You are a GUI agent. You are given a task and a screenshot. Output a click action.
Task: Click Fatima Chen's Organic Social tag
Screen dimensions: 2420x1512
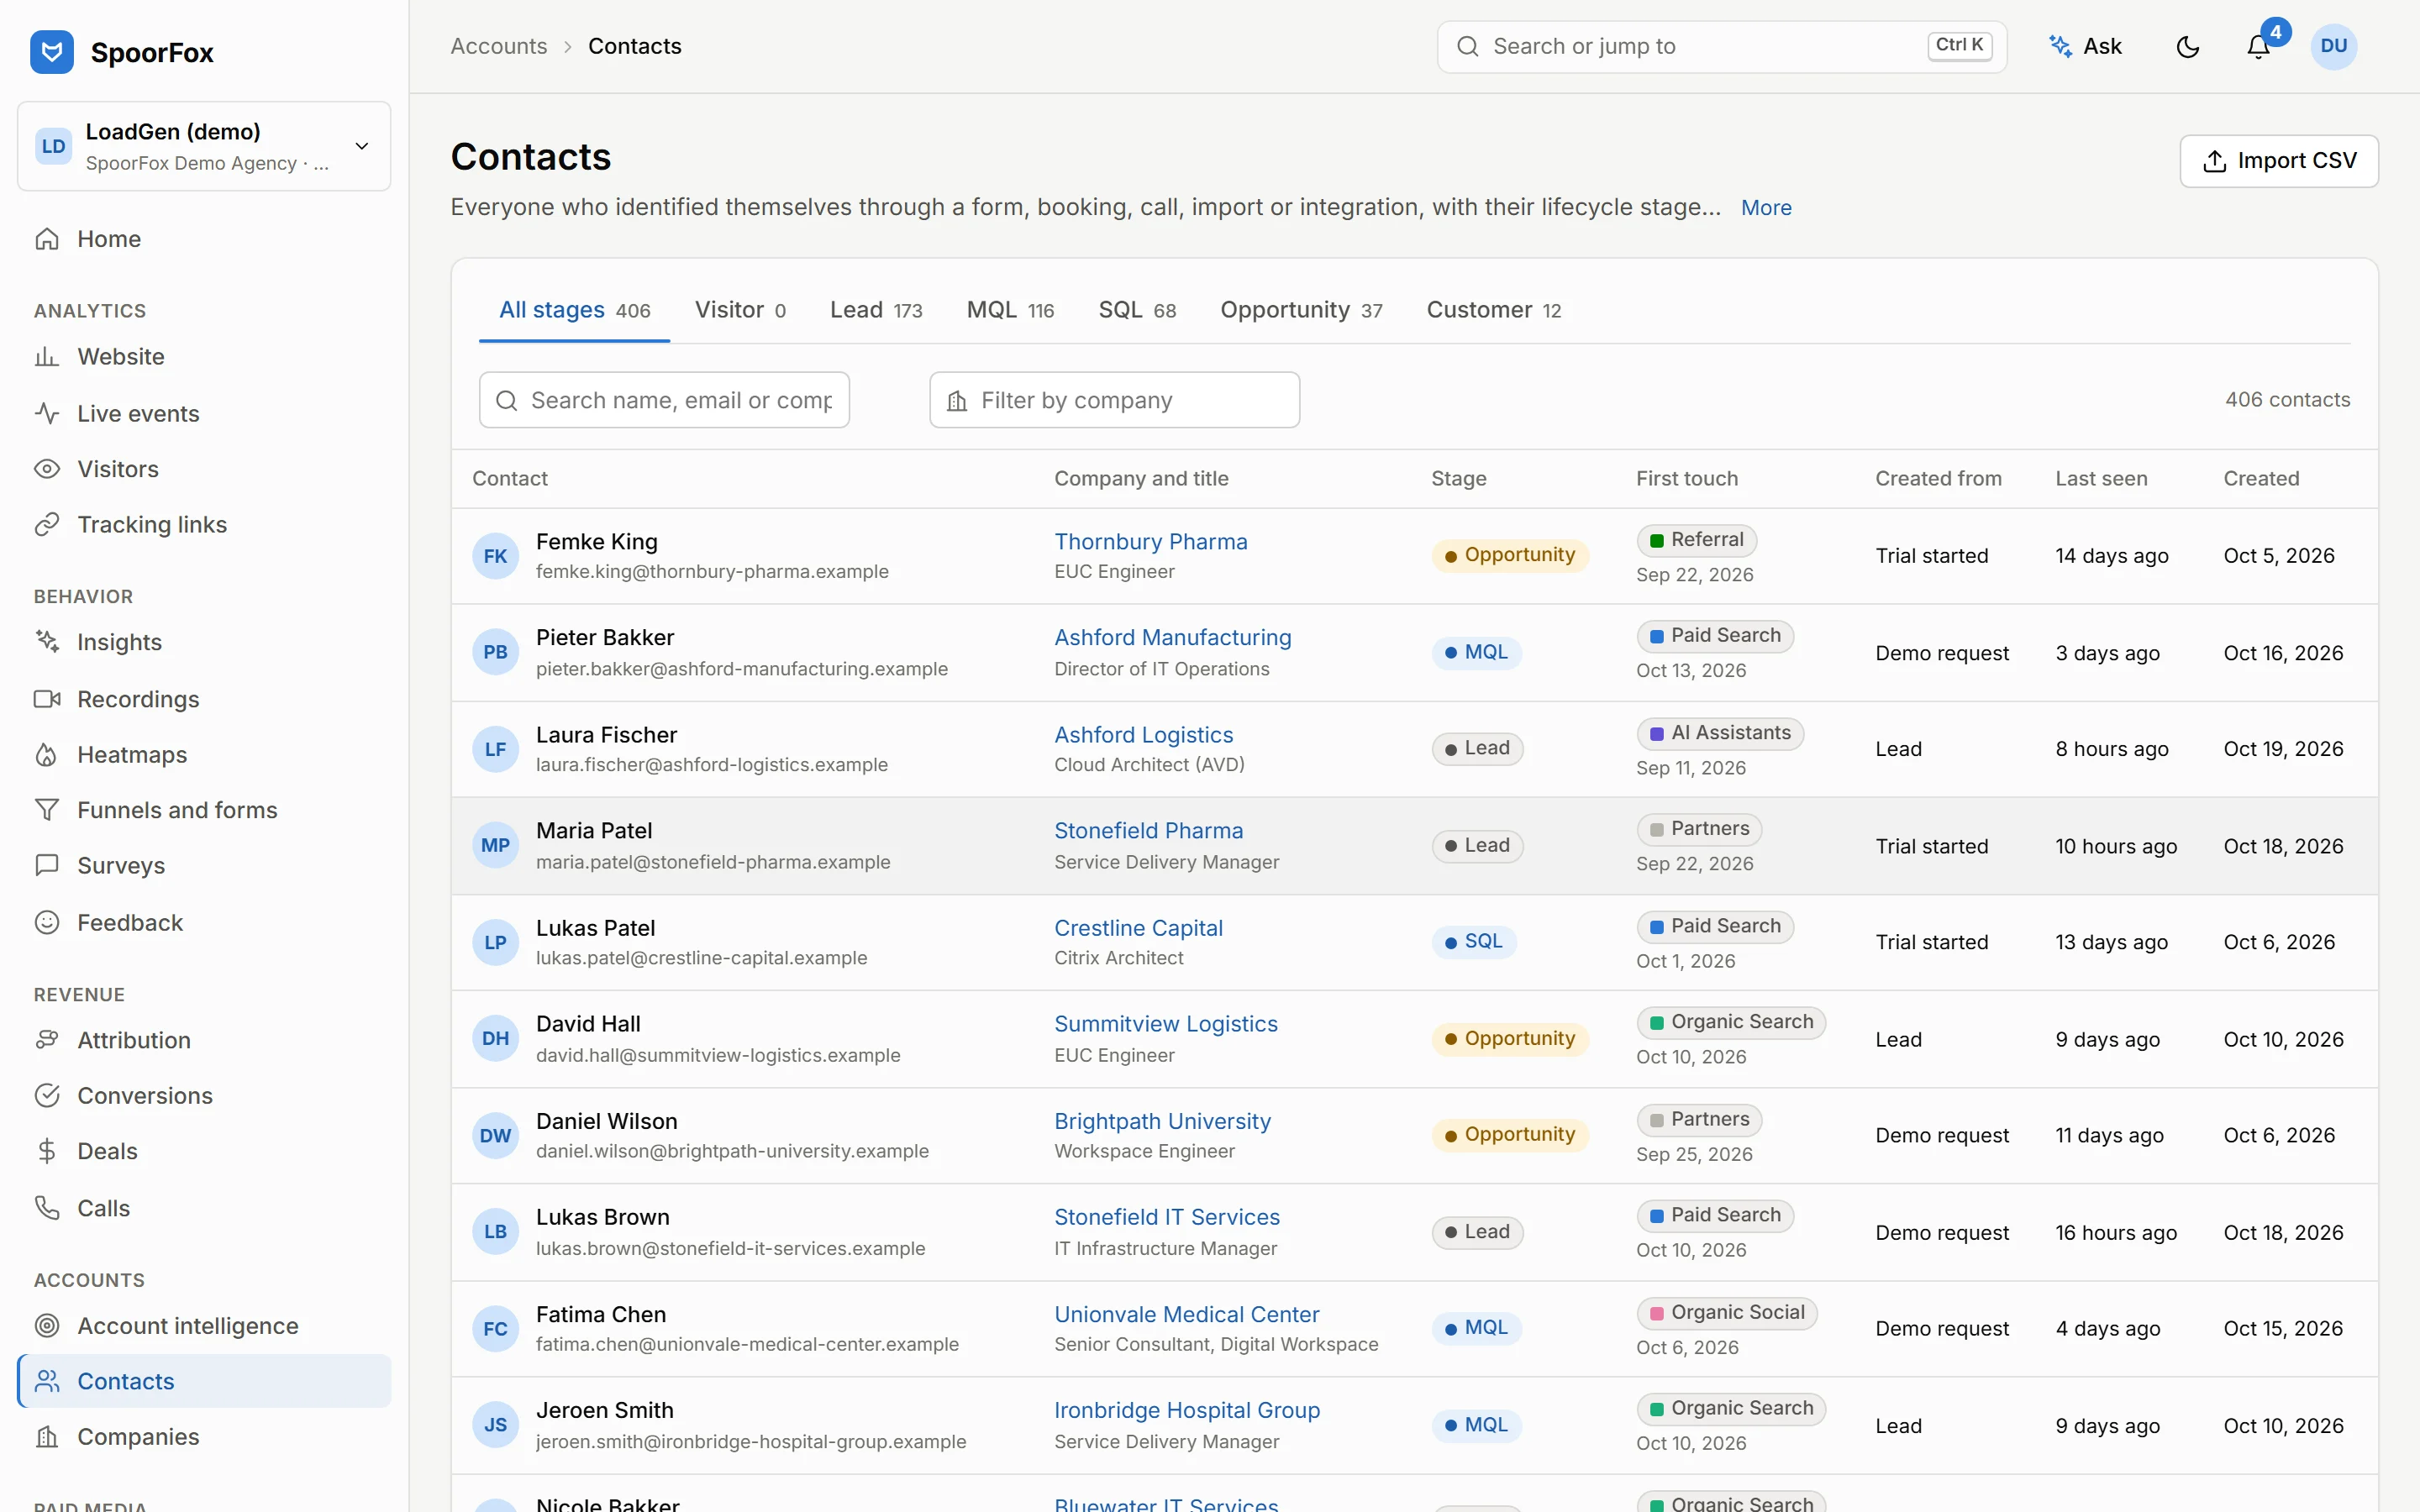point(1726,1313)
